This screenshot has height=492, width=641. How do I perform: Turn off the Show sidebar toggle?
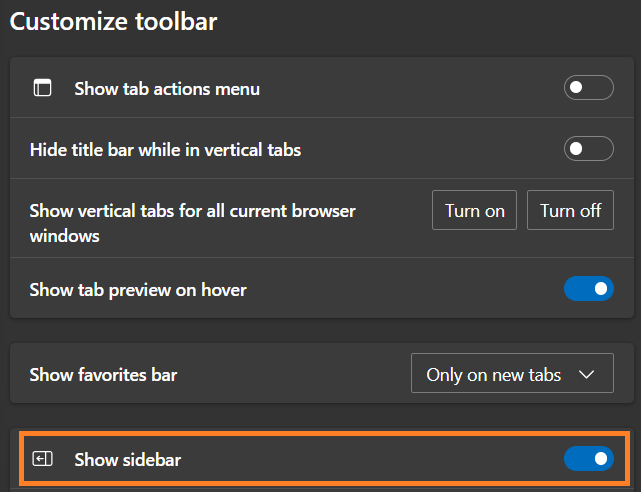[588, 459]
